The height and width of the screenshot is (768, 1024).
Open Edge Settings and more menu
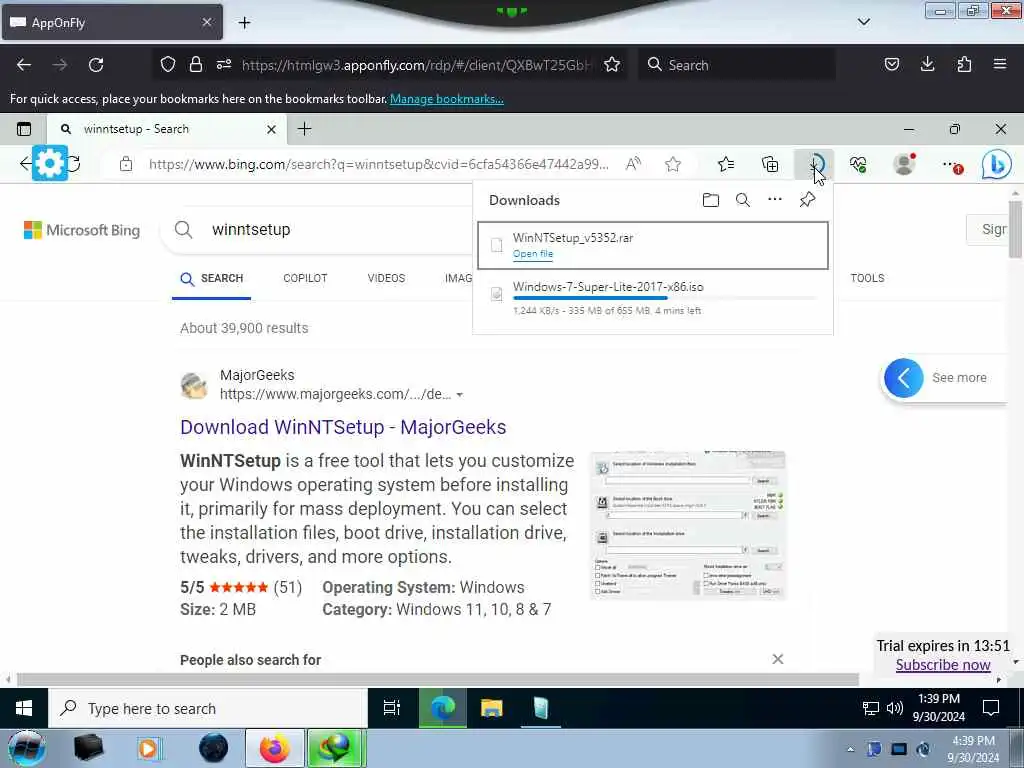coord(952,166)
